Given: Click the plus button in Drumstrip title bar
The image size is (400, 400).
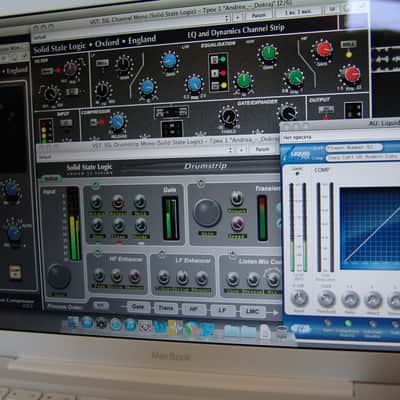Looking at the screenshot, I should click(x=241, y=150).
